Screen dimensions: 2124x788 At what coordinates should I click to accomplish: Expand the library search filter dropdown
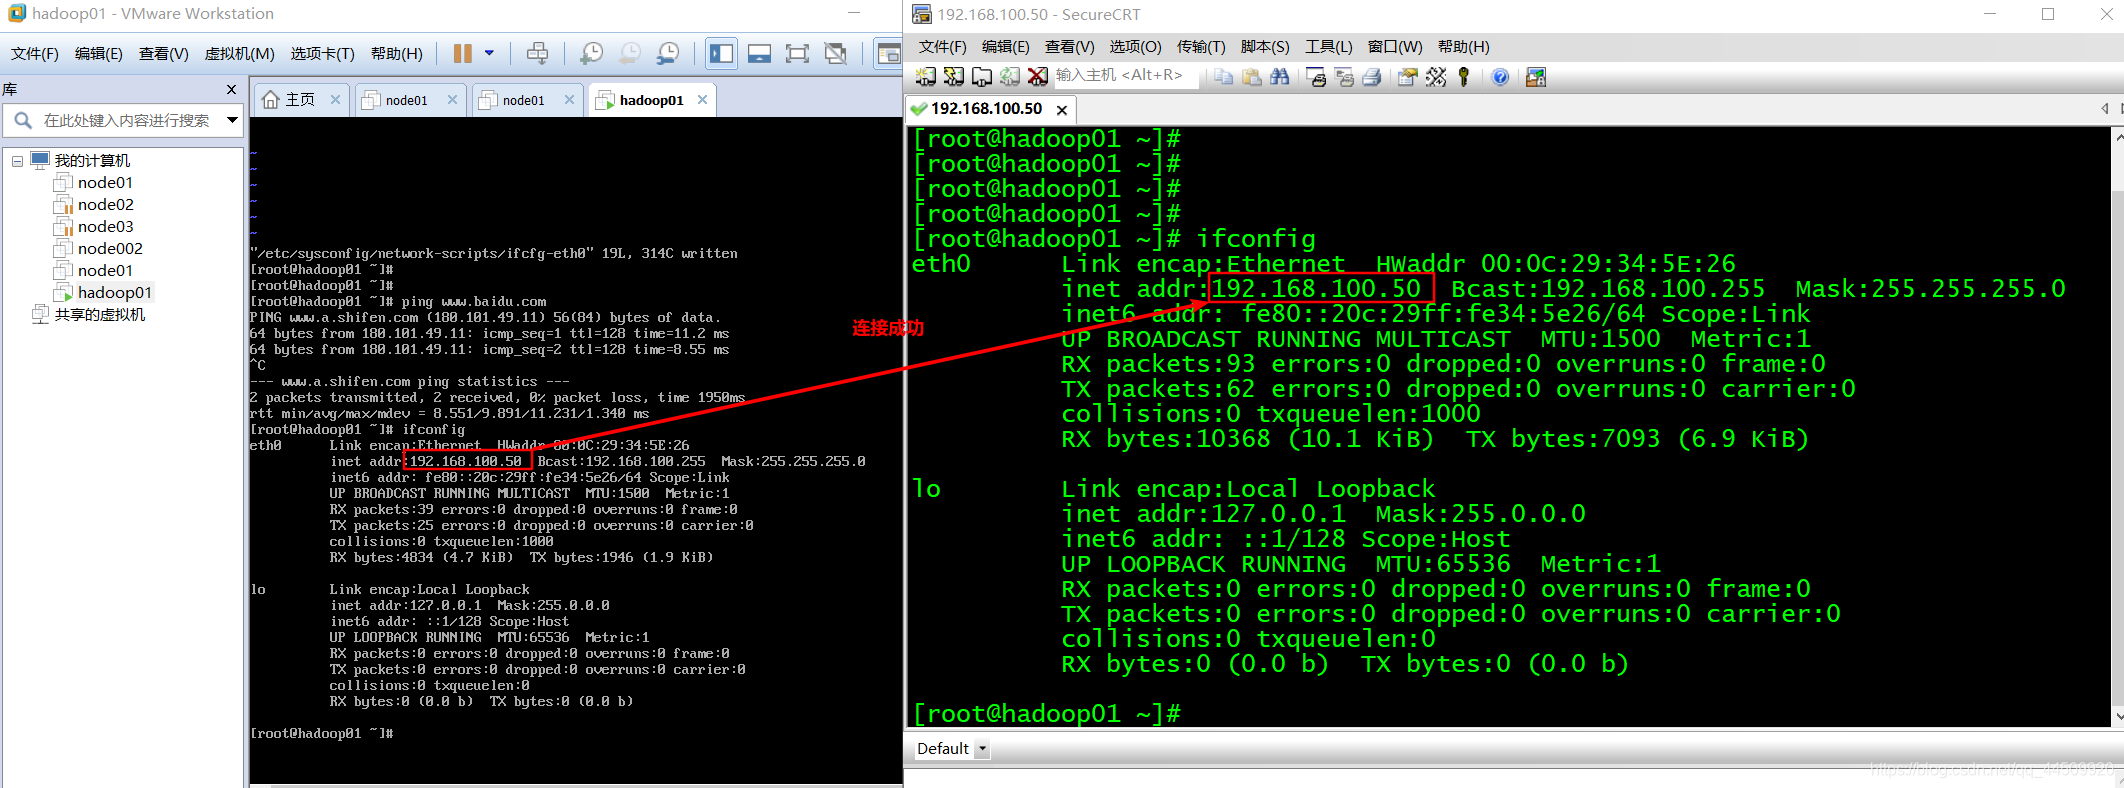click(232, 120)
